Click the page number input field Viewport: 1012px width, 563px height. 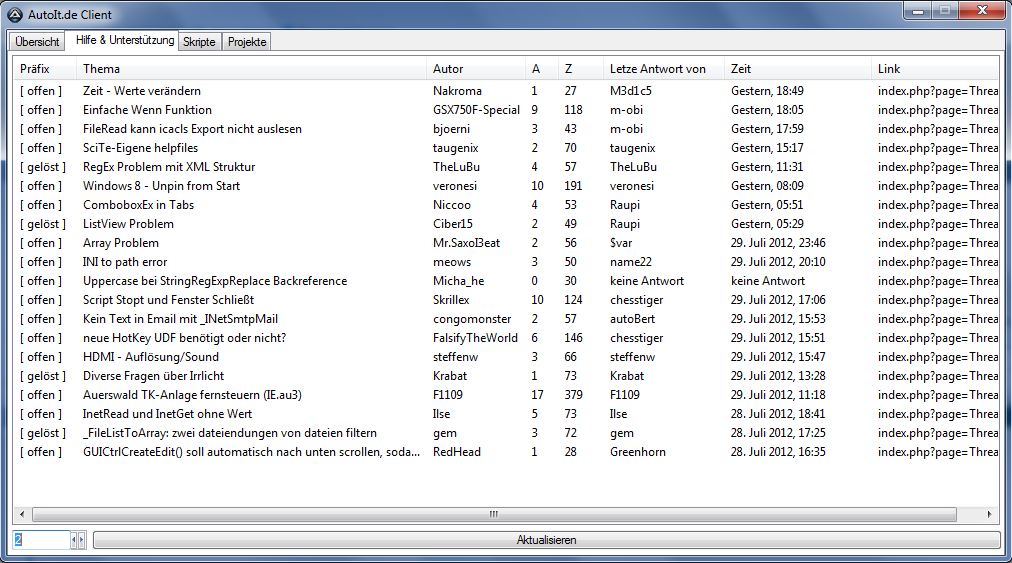pos(40,540)
